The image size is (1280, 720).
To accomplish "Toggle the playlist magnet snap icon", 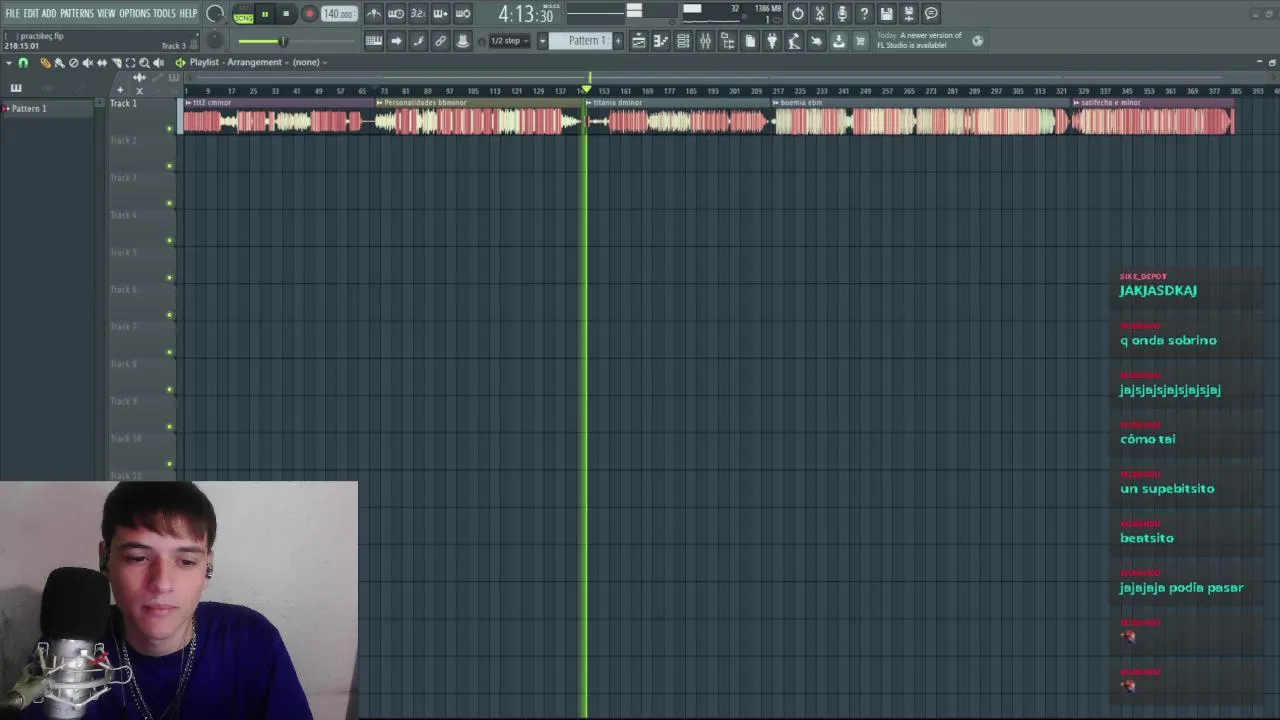I will 23,63.
